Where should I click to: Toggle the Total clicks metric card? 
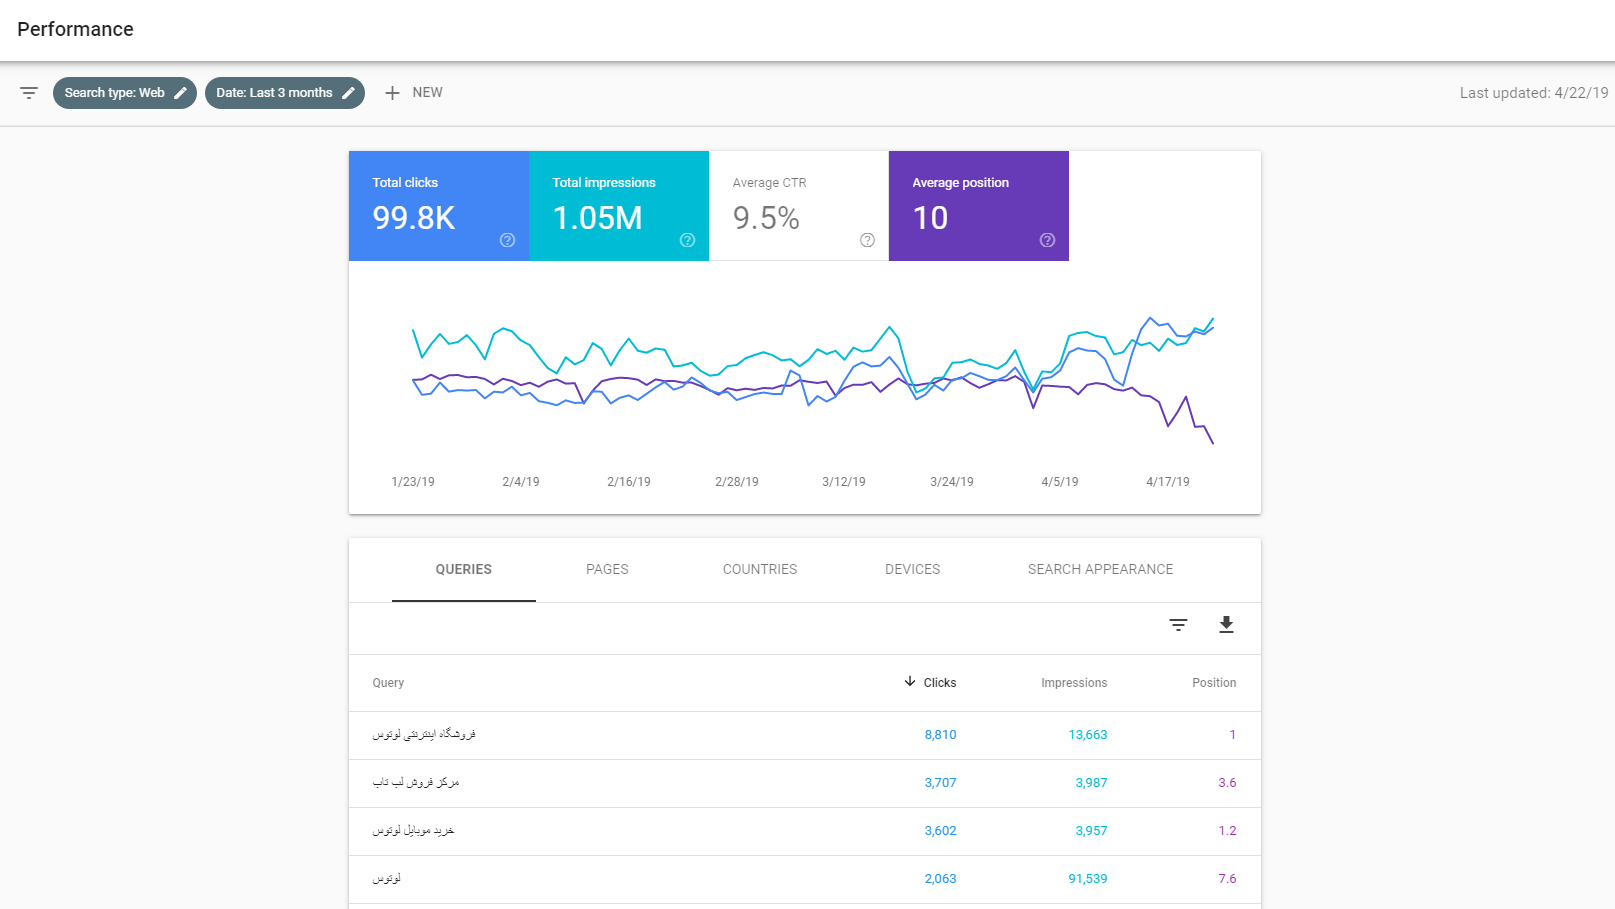[x=438, y=206]
